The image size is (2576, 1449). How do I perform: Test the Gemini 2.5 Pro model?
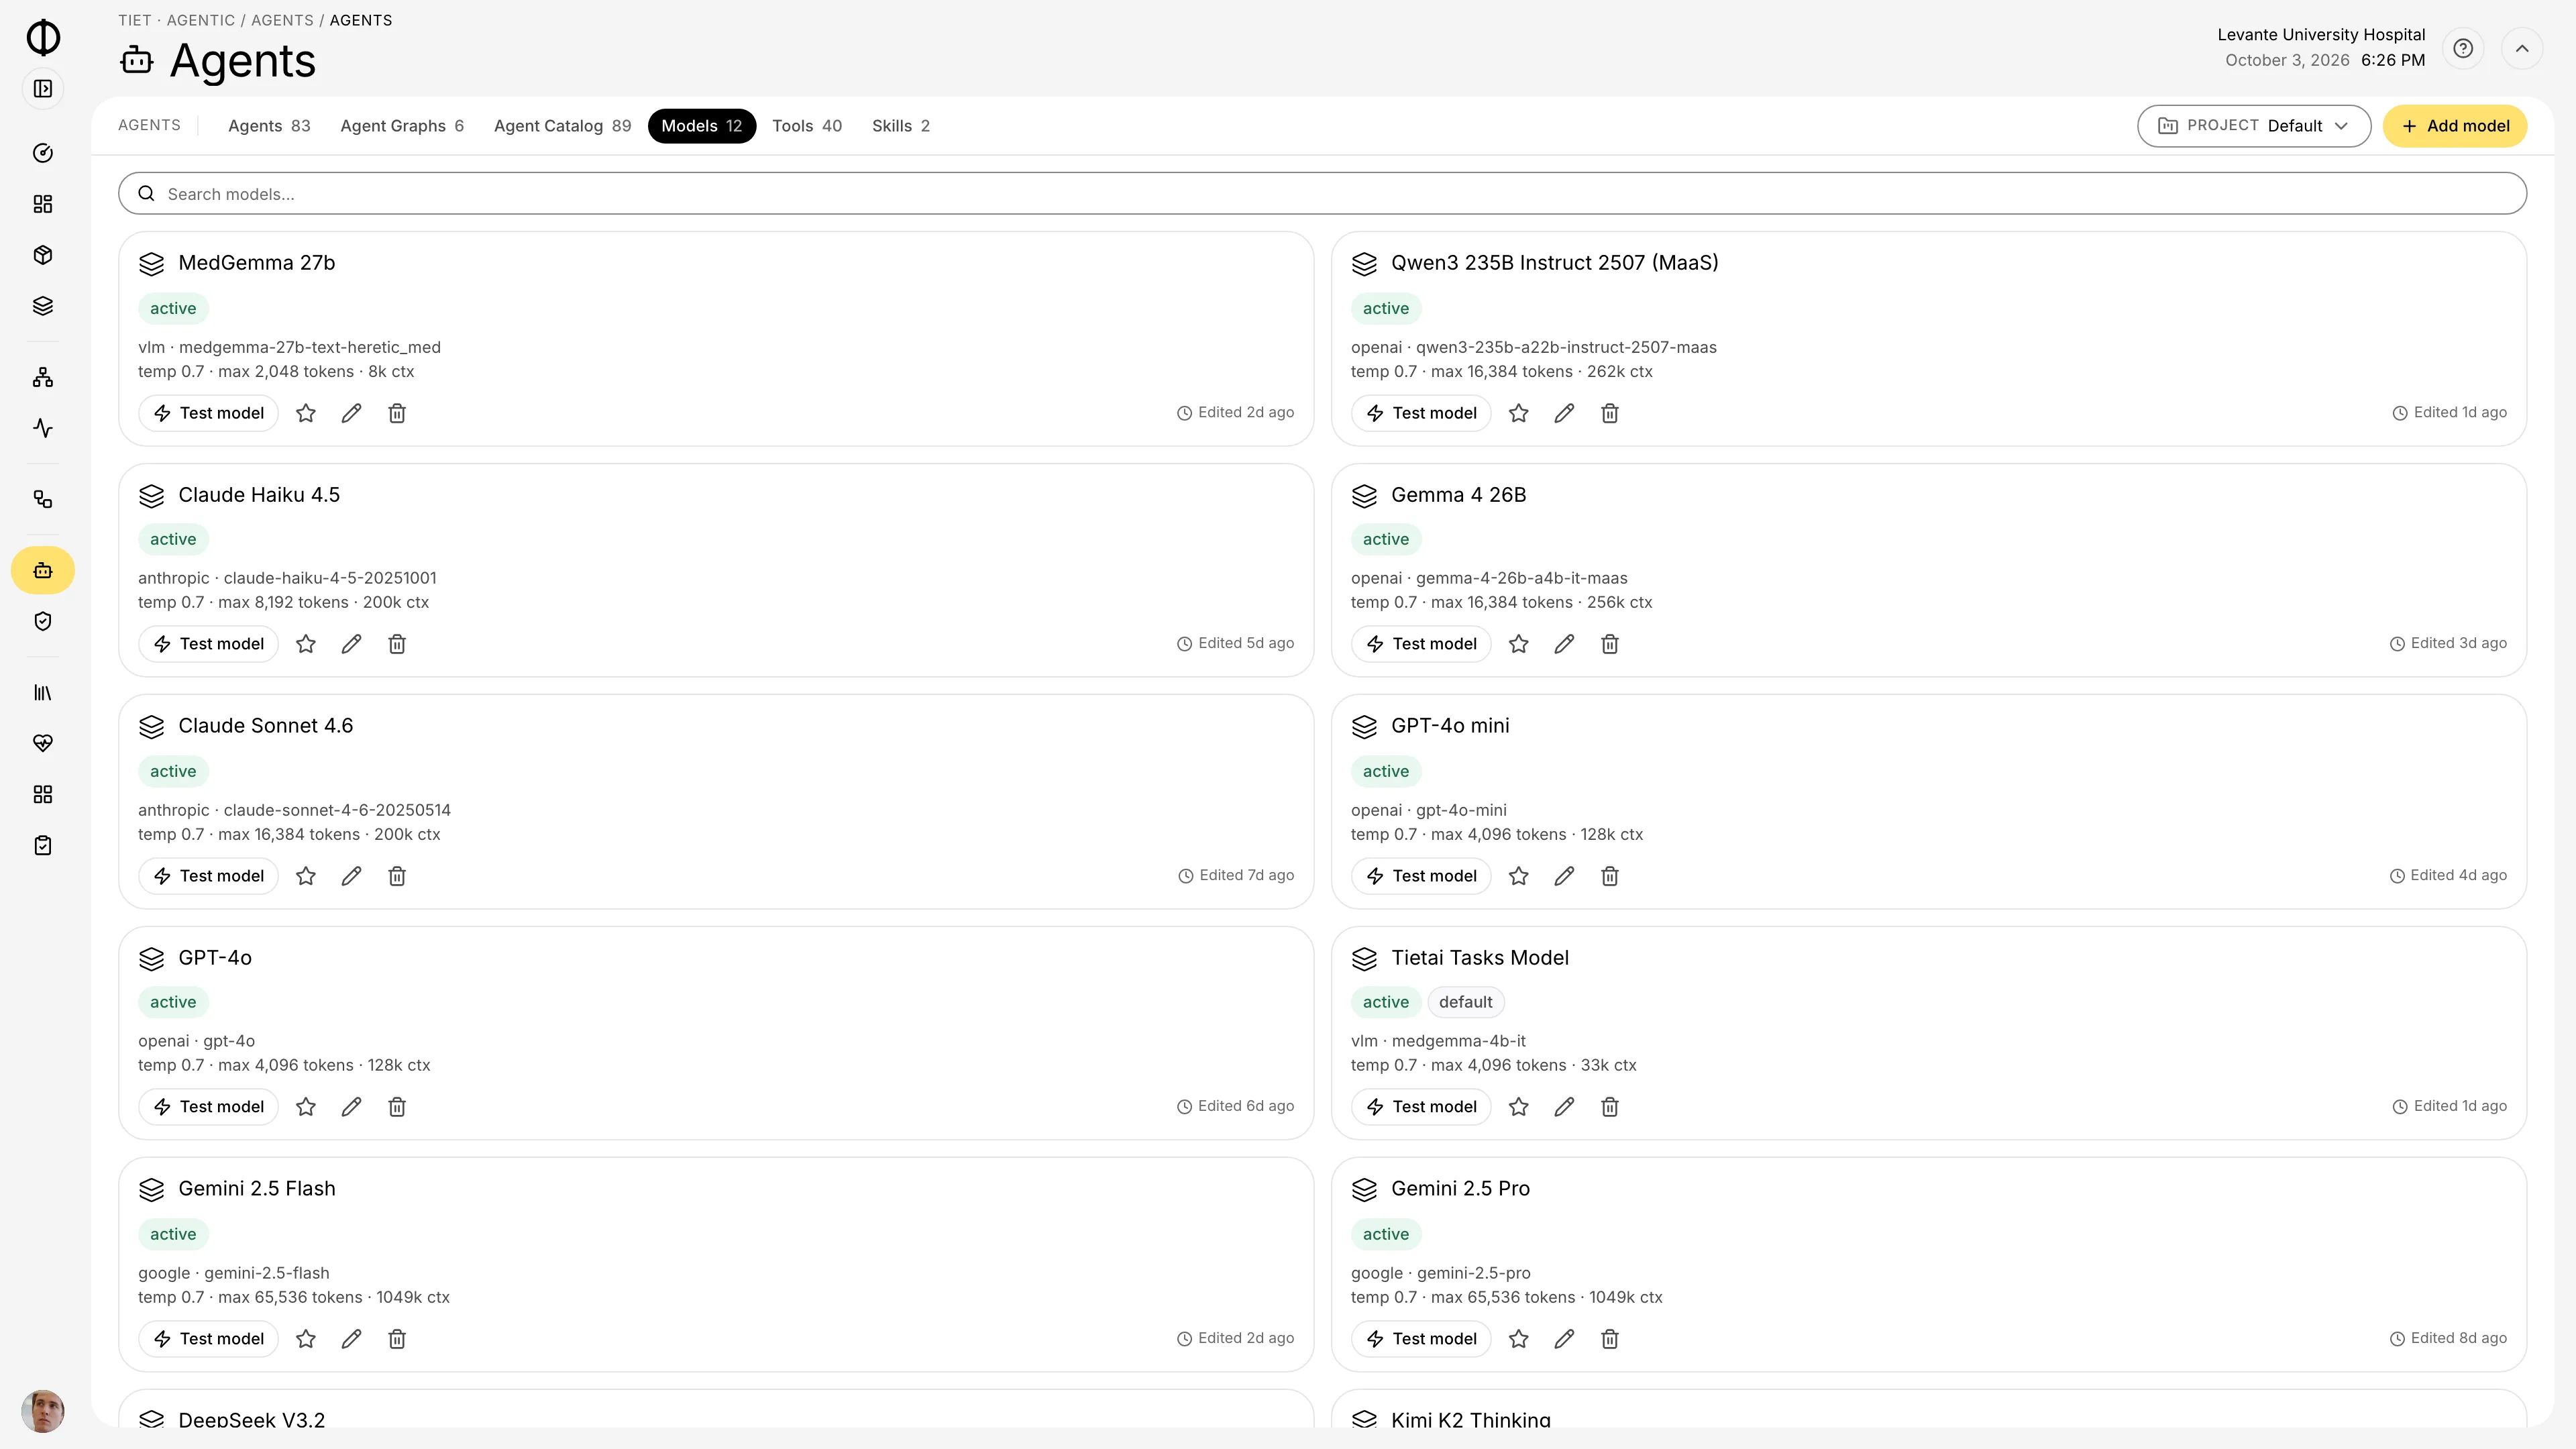tap(1421, 1339)
